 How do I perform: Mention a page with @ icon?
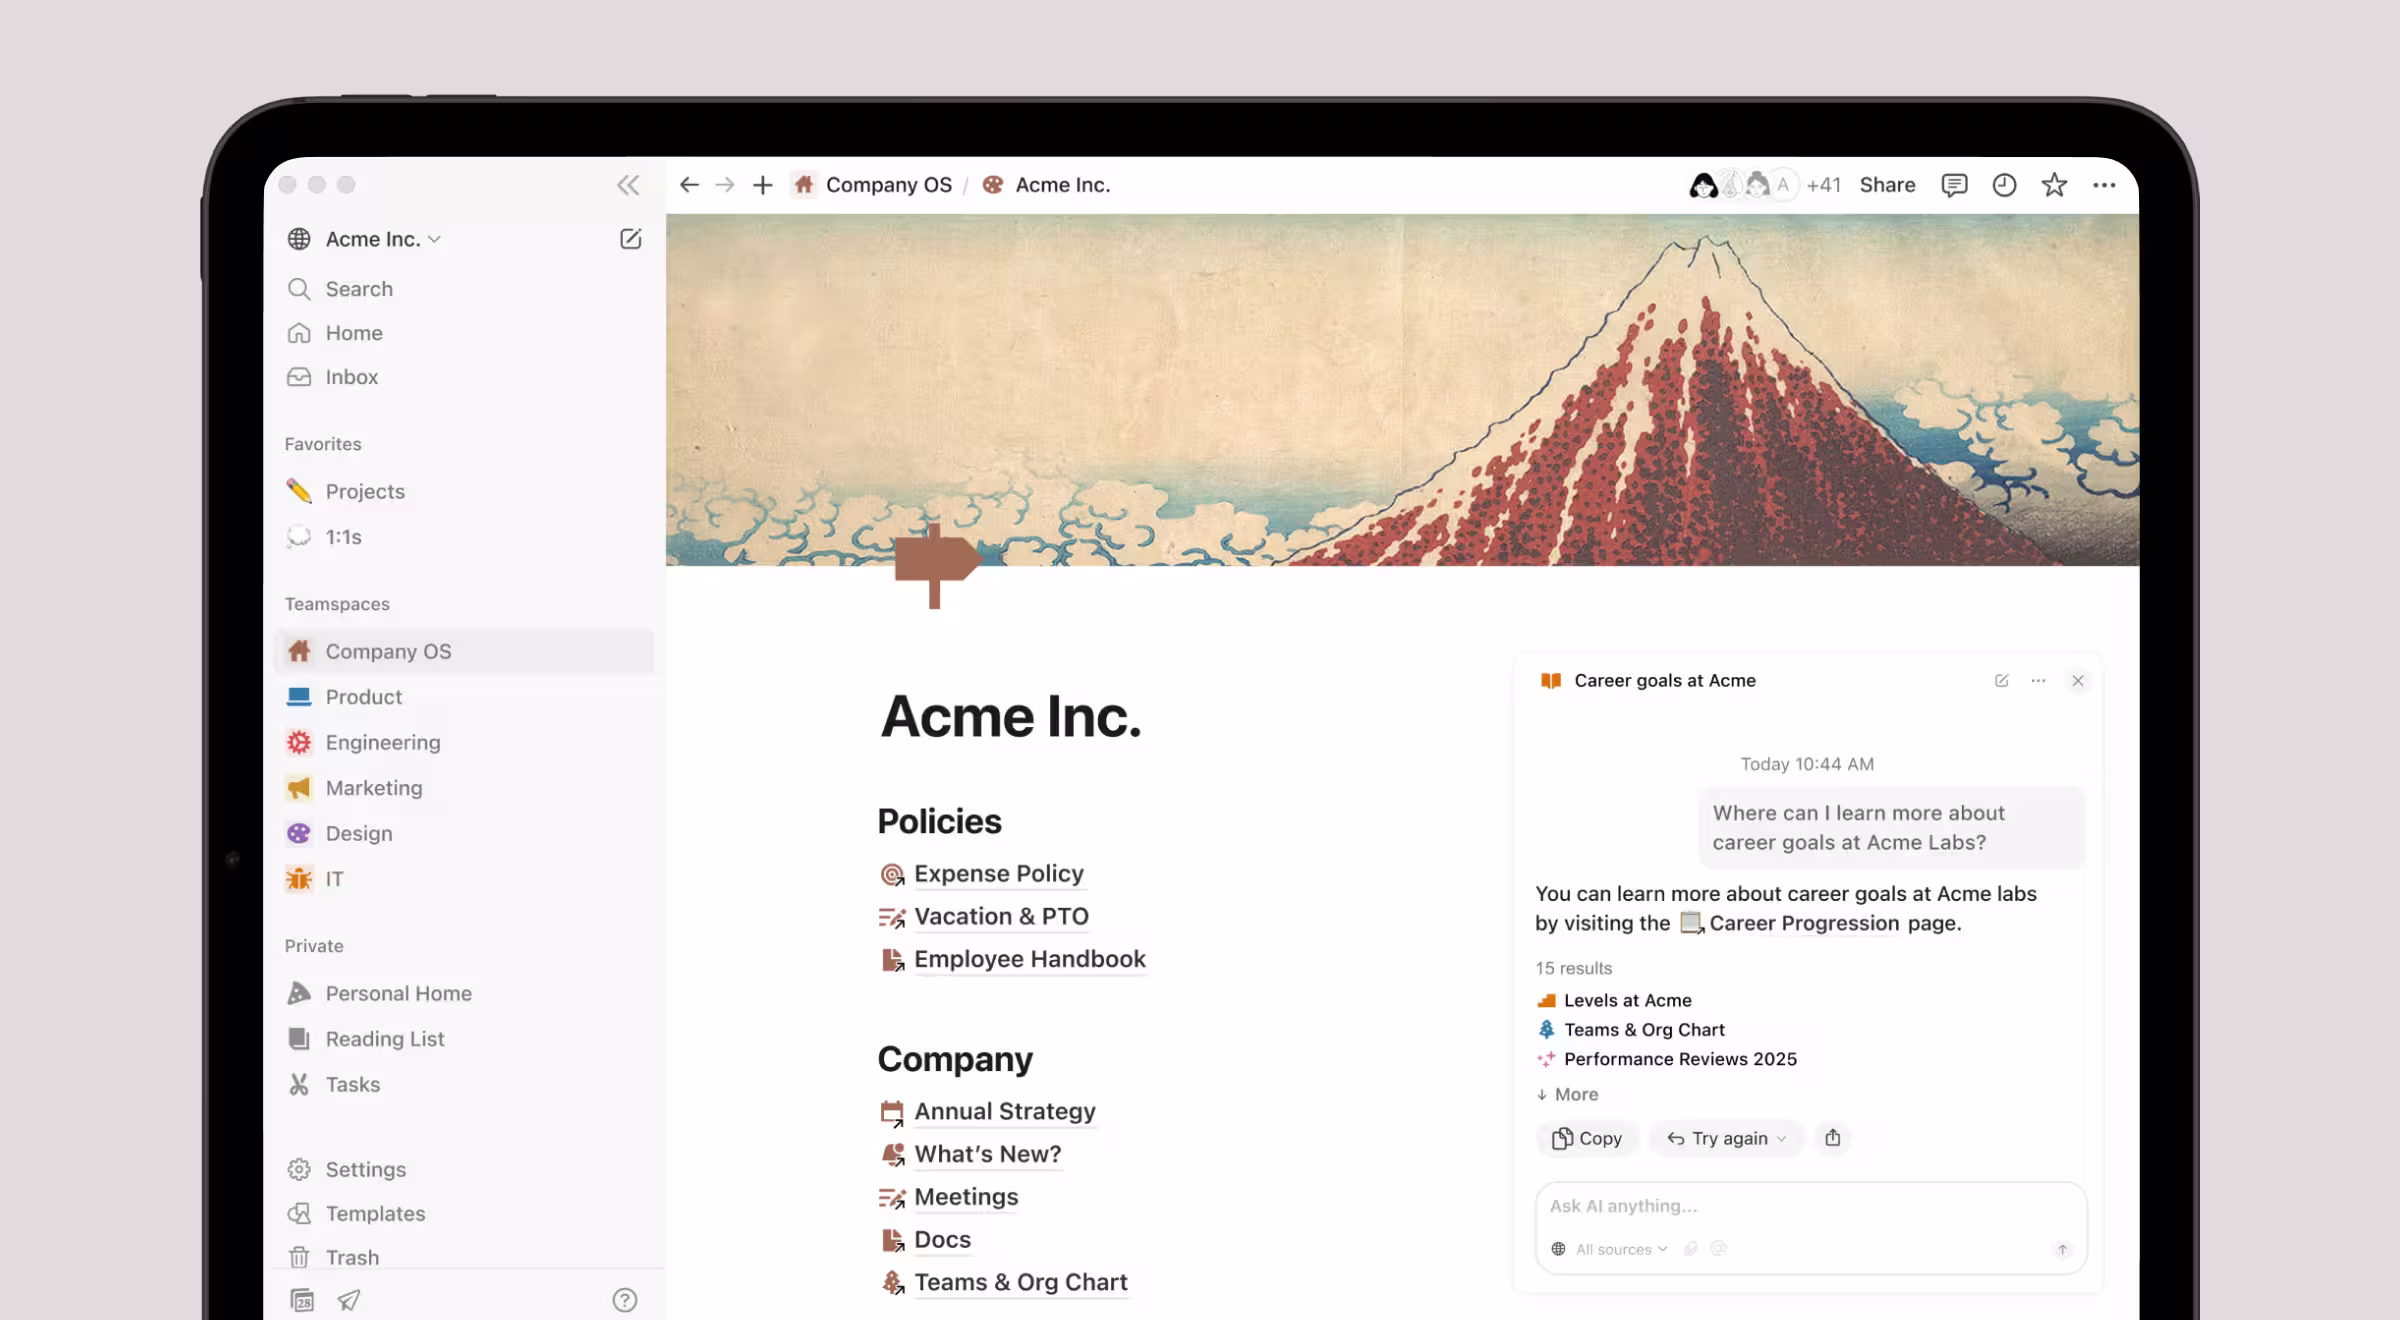coord(1719,1249)
